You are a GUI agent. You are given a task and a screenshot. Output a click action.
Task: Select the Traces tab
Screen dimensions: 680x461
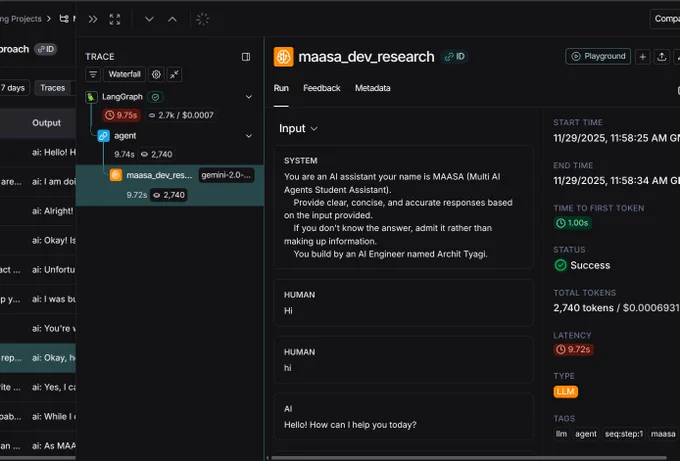click(x=52, y=88)
